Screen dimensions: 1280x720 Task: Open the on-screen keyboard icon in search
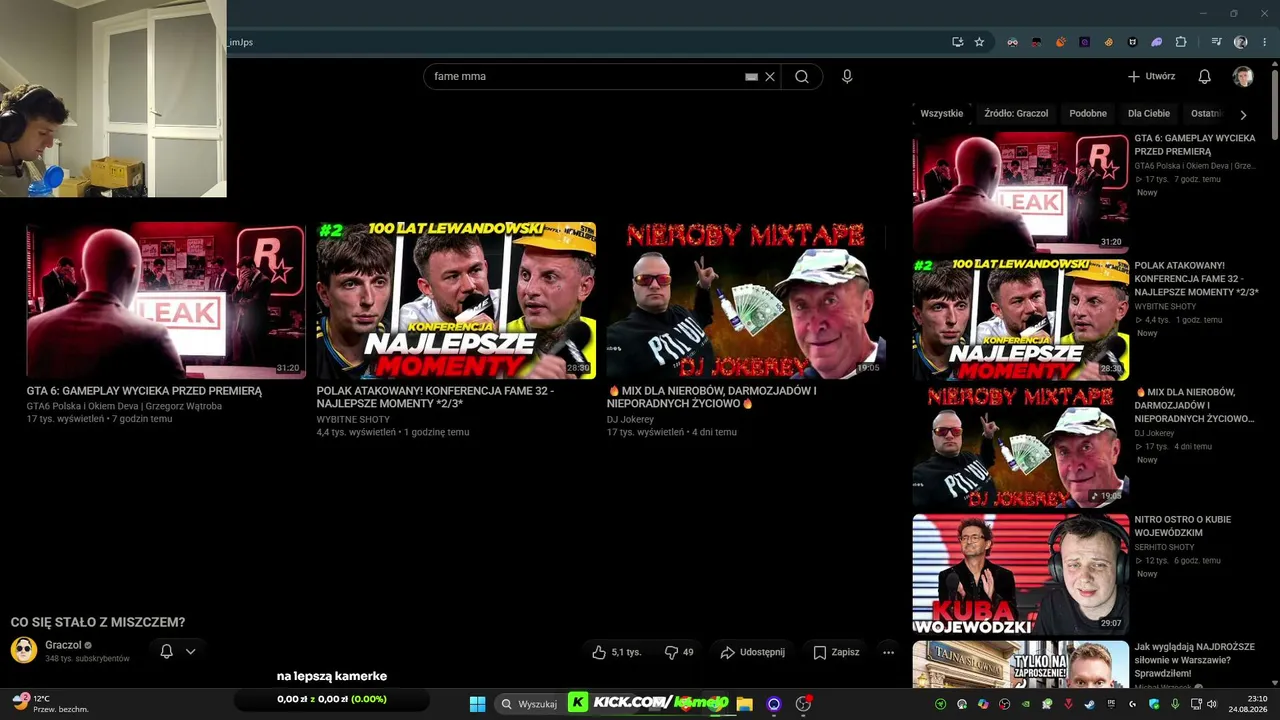(751, 76)
